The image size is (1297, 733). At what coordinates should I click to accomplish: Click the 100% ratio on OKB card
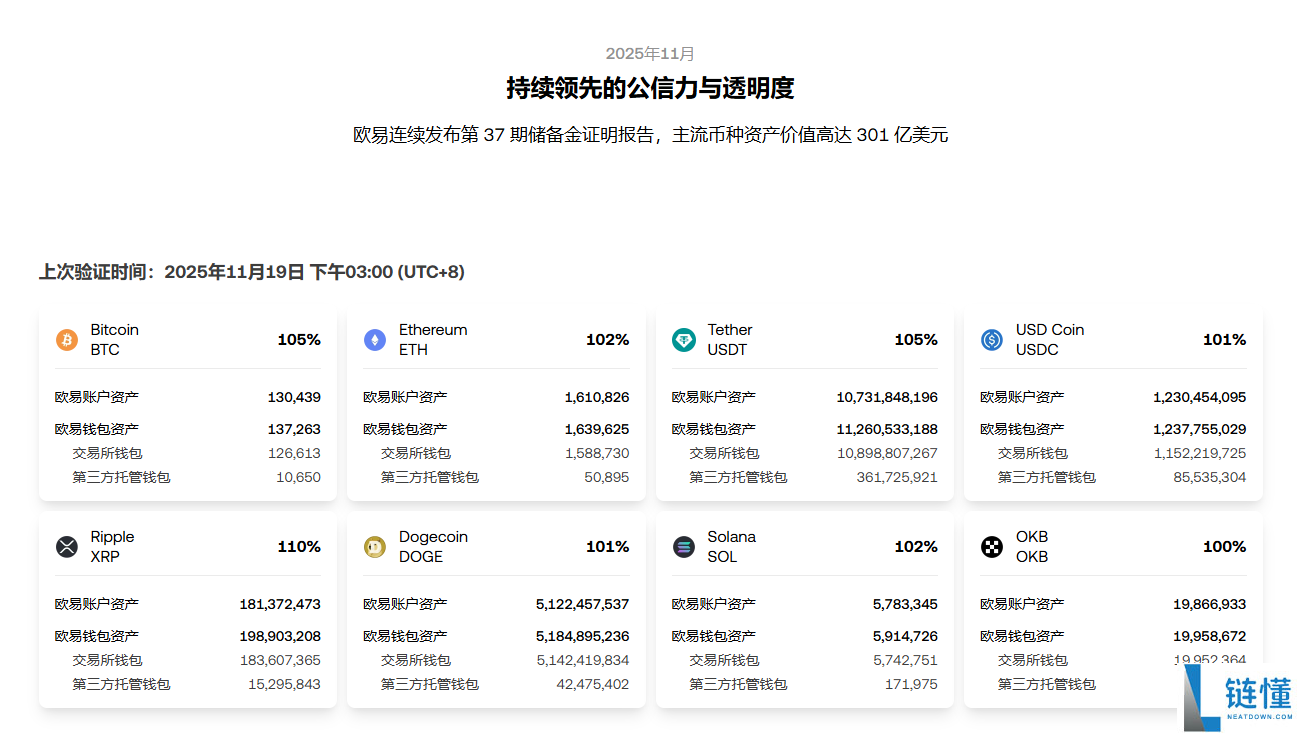point(1225,547)
